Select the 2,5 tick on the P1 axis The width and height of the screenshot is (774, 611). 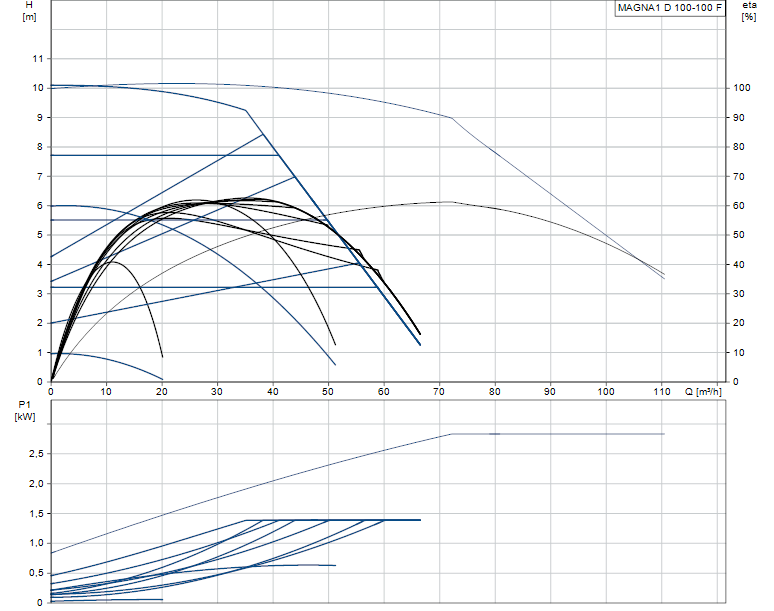37,454
